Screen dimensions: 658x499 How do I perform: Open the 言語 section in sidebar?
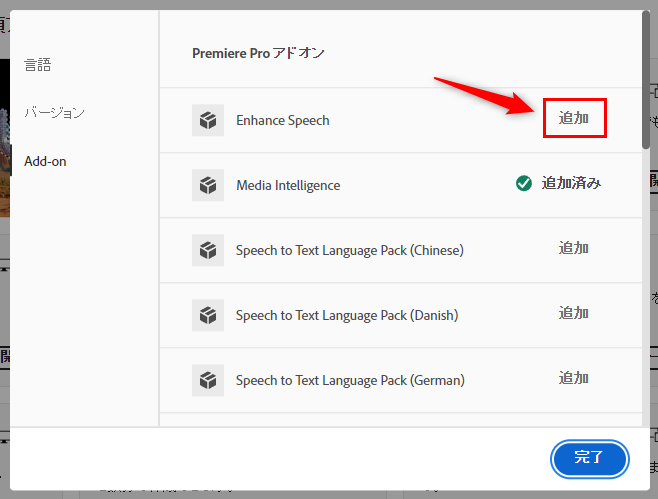point(38,65)
